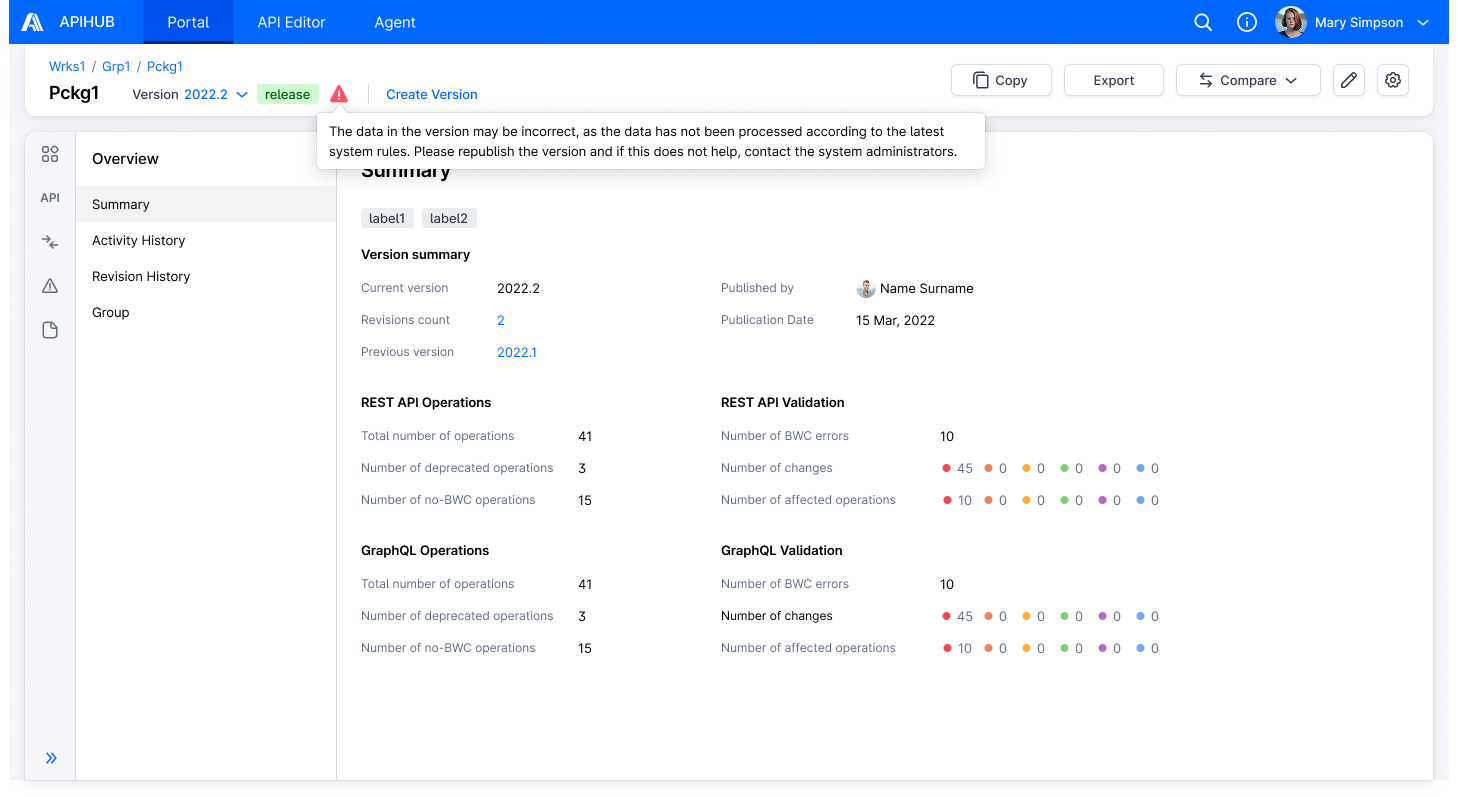This screenshot has width=1458, height=797.
Task: Click the green release status badge
Action: point(288,94)
